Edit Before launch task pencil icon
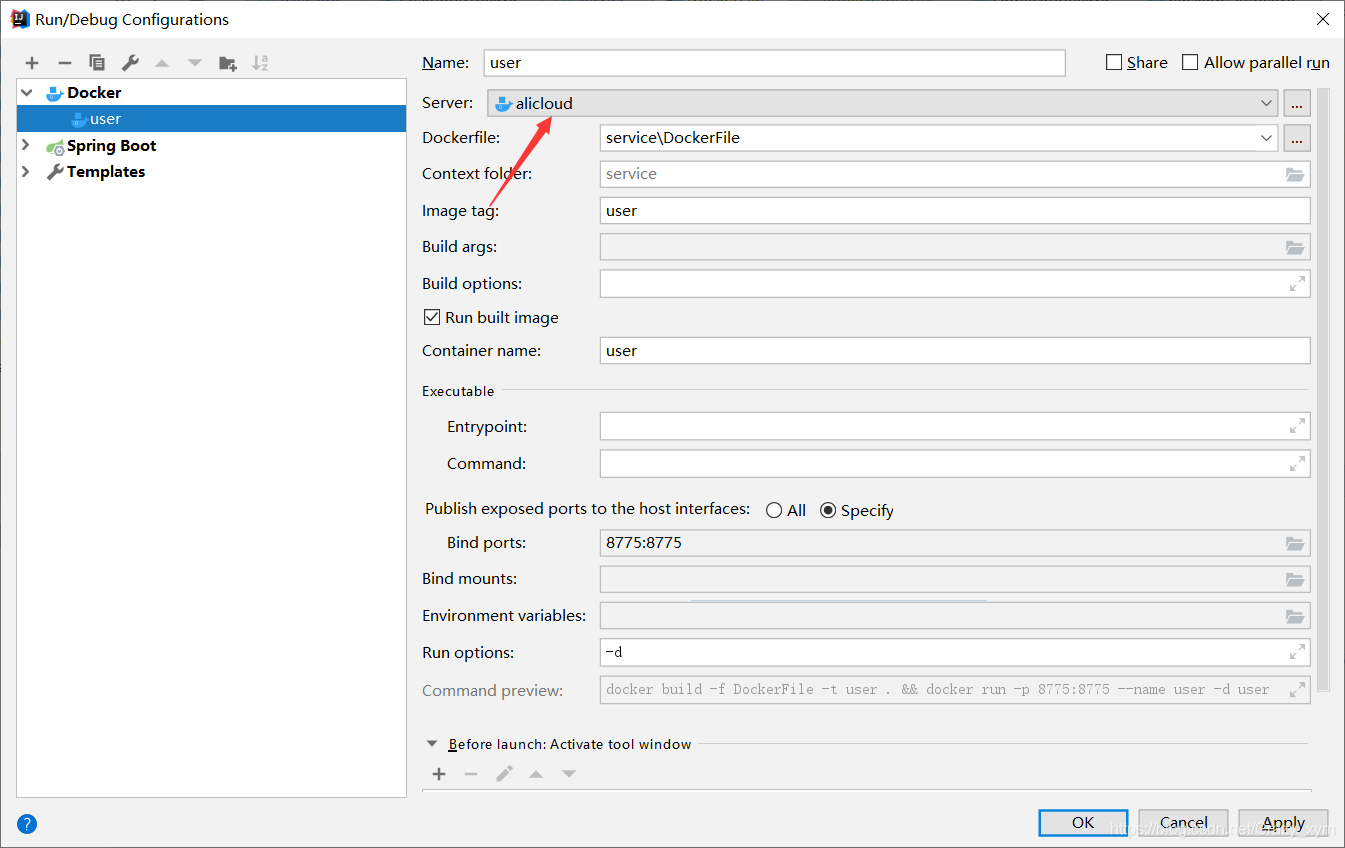 [x=504, y=774]
